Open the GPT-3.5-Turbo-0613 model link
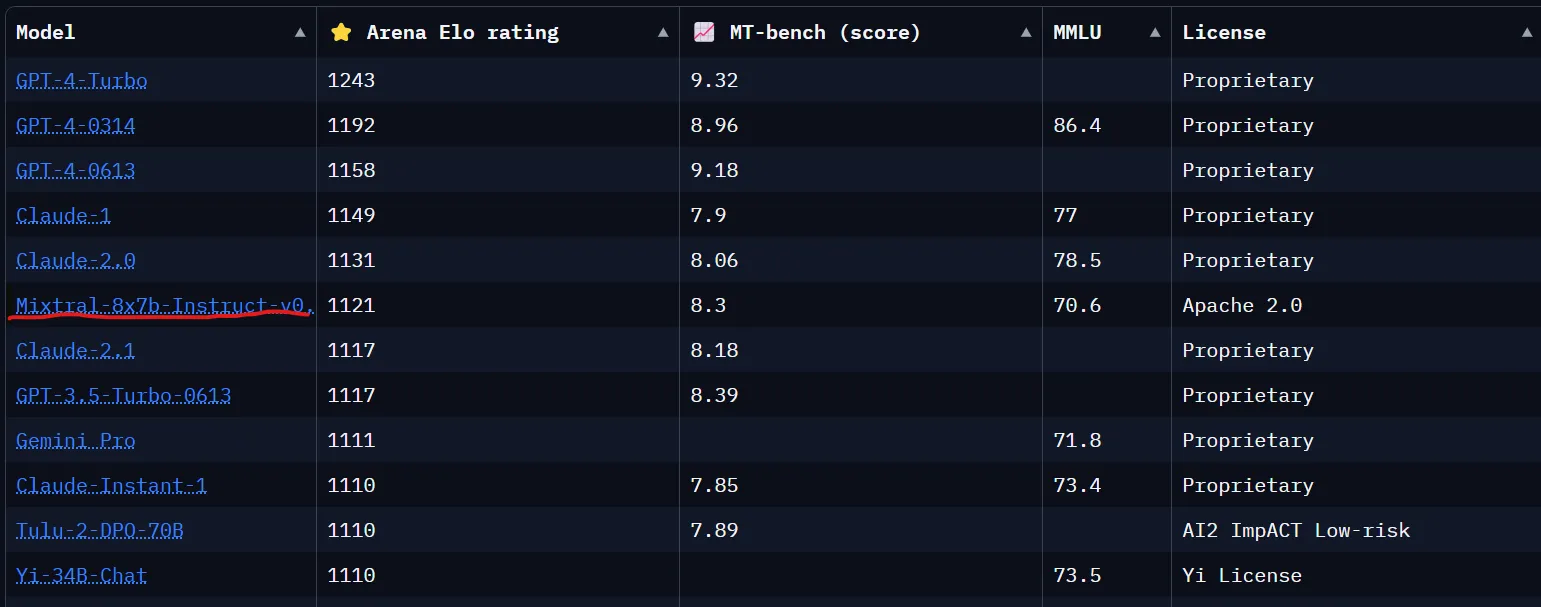This screenshot has width=1541, height=607. 124,395
